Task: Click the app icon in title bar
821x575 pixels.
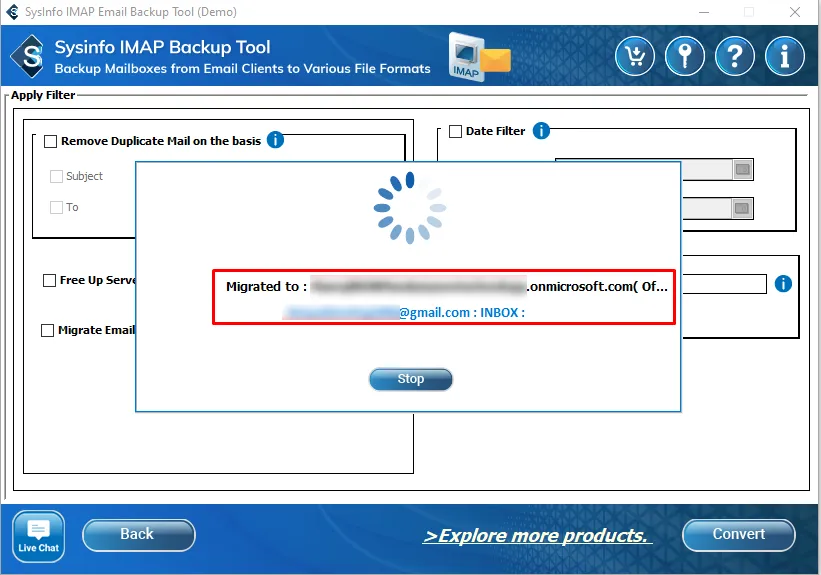Action: 12,12
